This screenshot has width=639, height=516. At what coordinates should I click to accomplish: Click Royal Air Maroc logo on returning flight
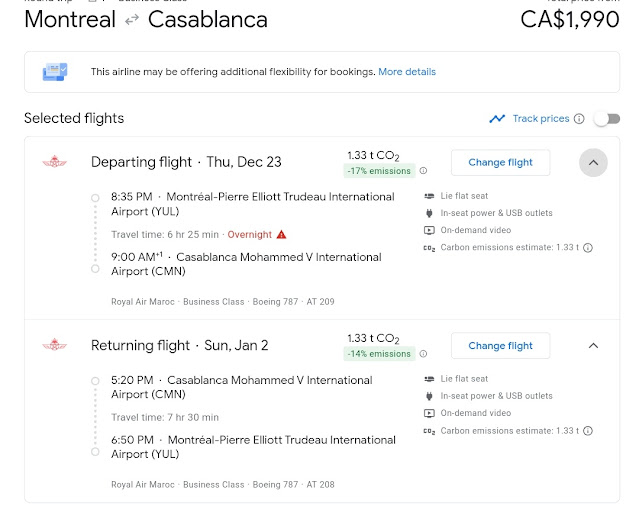click(53, 346)
